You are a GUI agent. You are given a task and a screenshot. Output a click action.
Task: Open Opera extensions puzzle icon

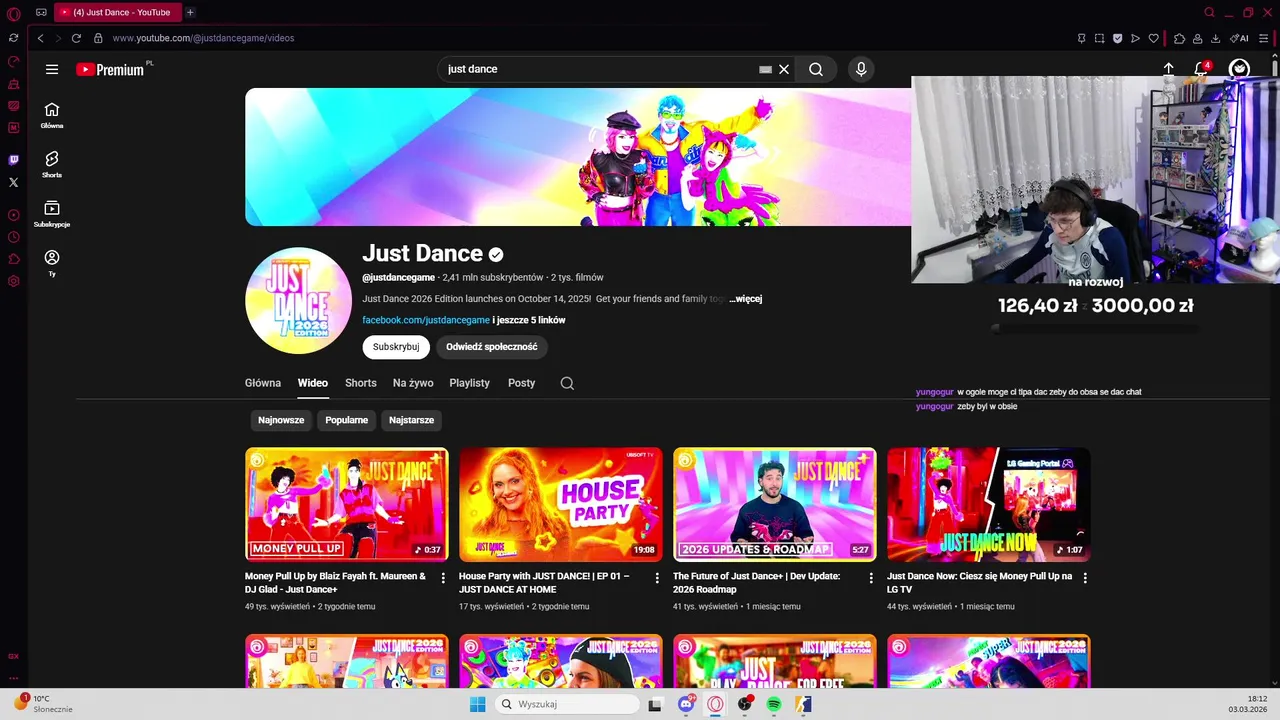[1179, 38]
